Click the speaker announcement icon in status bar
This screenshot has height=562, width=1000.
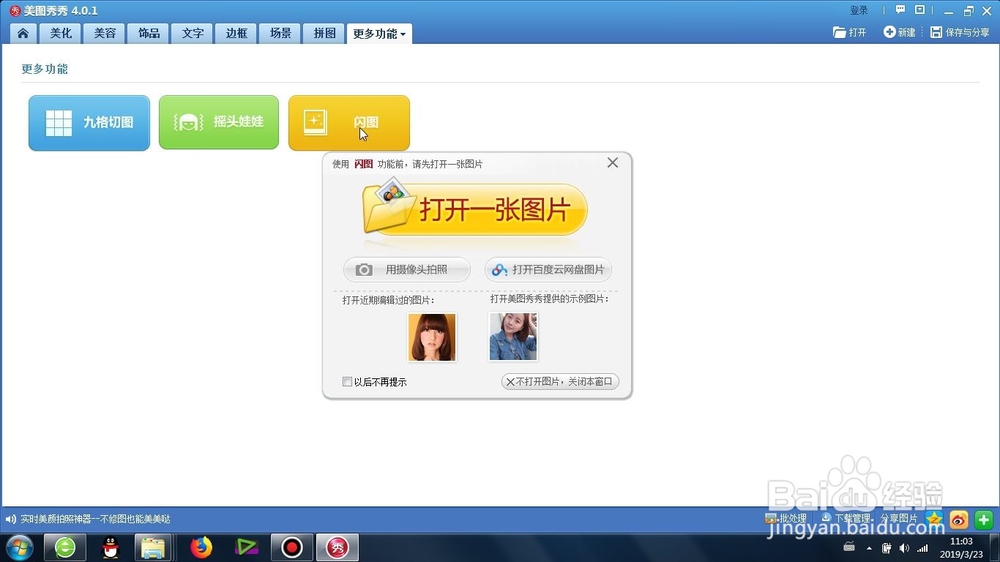(x=10, y=519)
